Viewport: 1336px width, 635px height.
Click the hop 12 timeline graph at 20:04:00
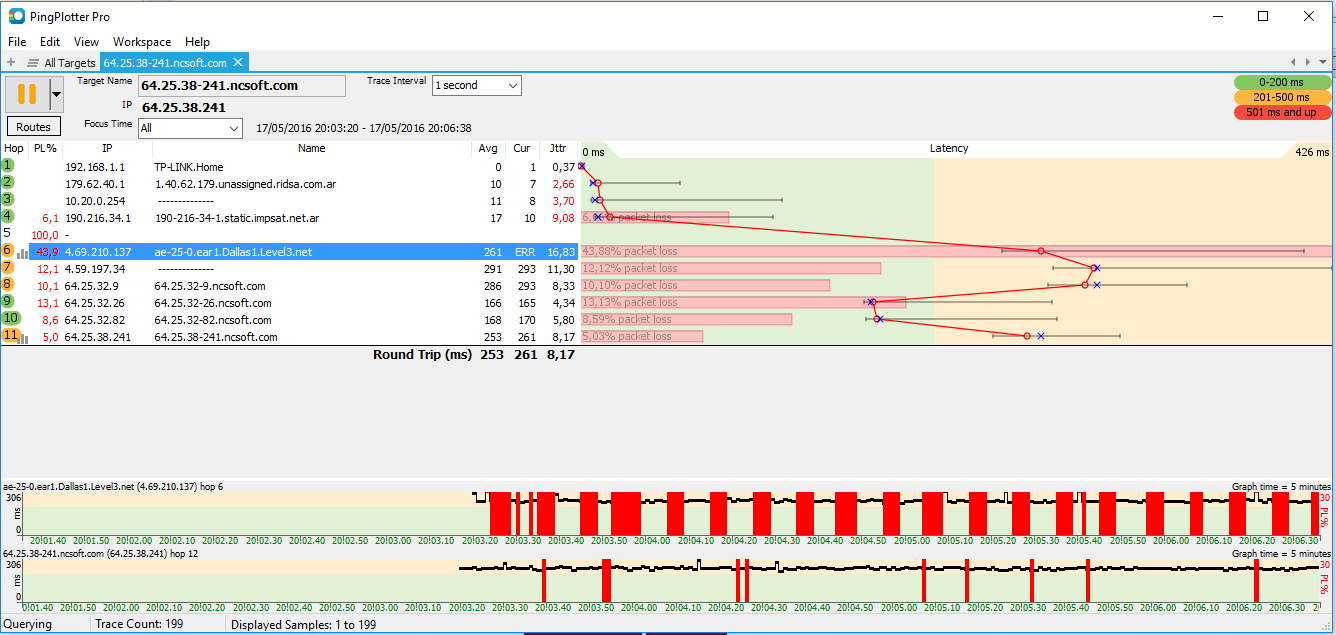tap(649, 579)
